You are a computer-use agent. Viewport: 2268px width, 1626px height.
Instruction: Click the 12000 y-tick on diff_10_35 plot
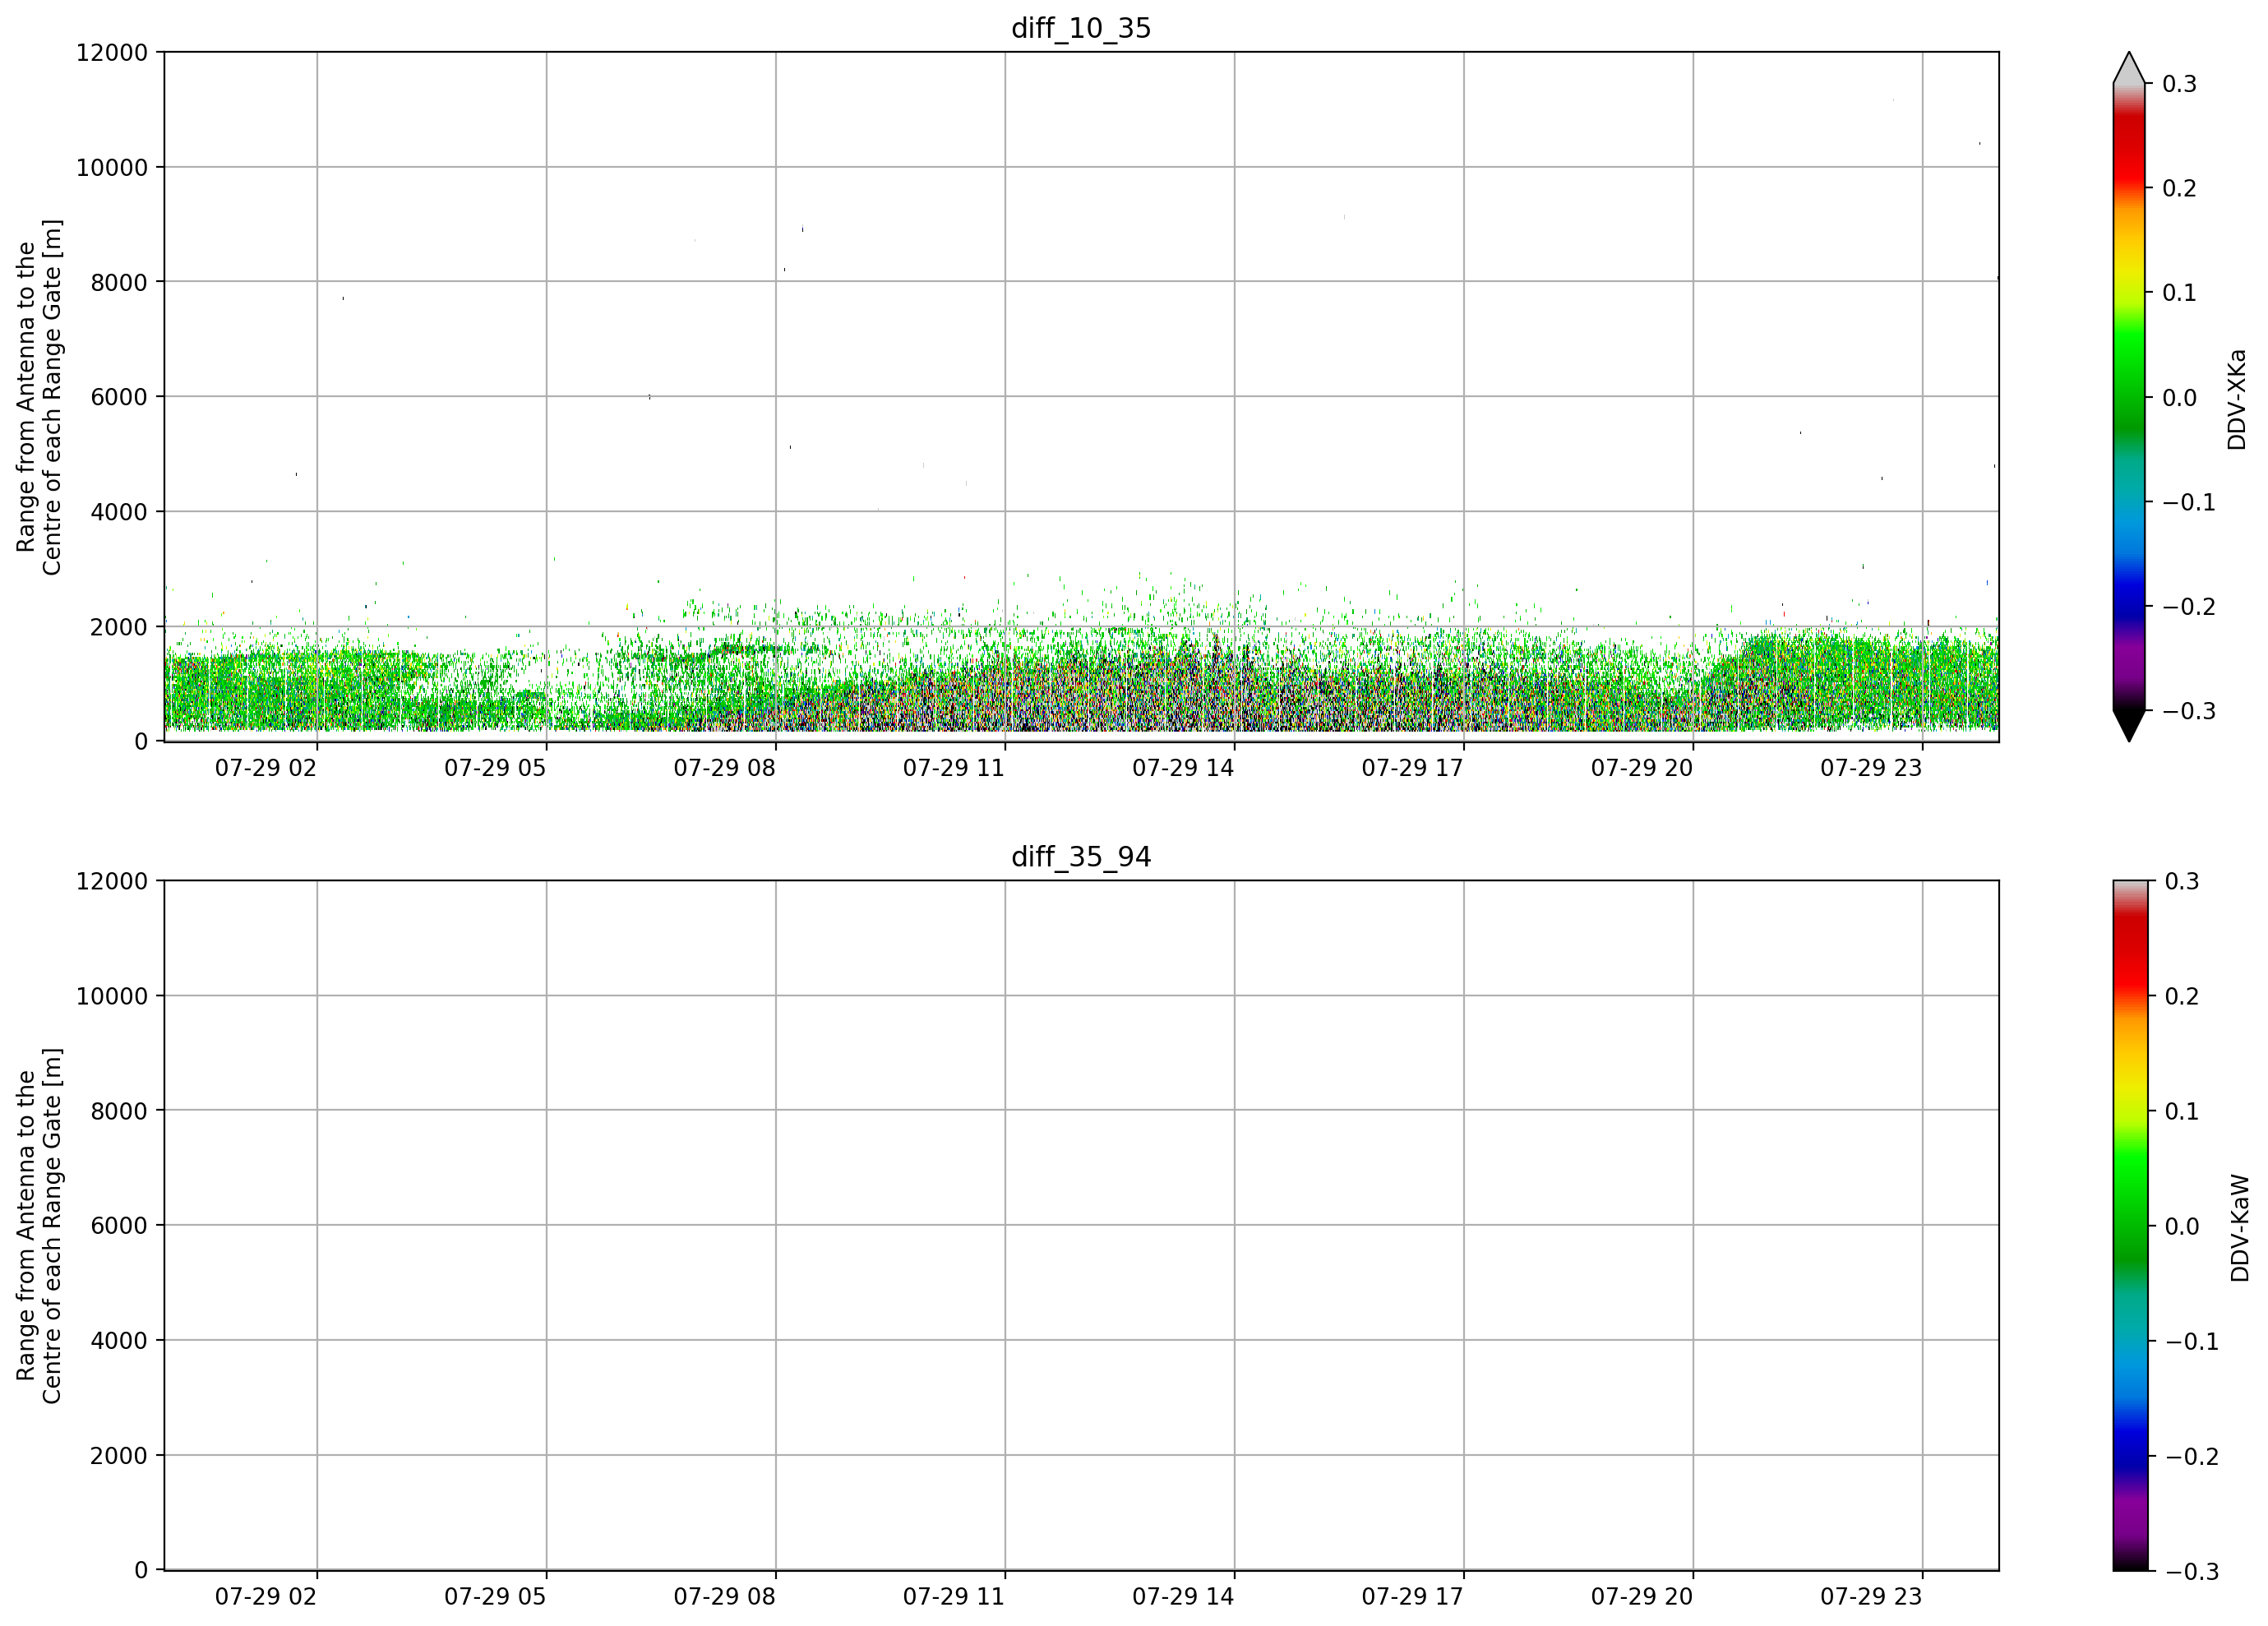[x=112, y=52]
